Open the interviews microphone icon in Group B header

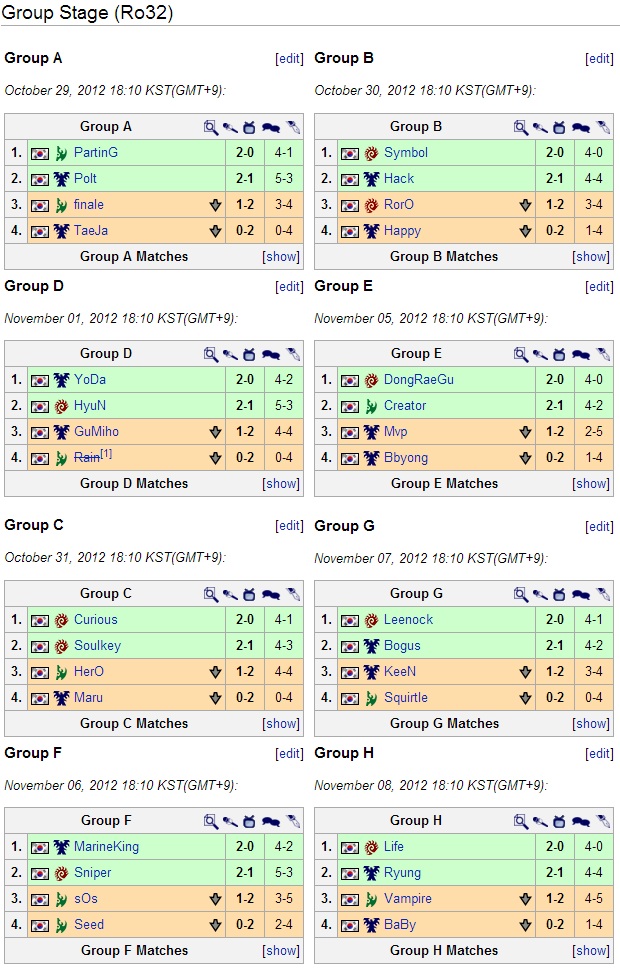pos(541,128)
